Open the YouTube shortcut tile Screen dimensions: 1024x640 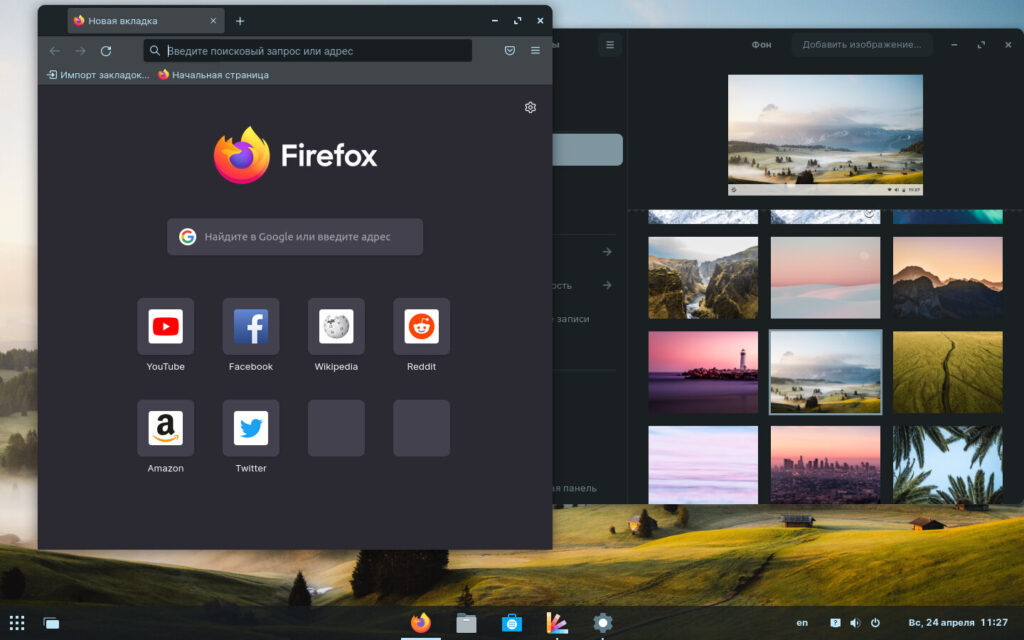click(x=165, y=327)
